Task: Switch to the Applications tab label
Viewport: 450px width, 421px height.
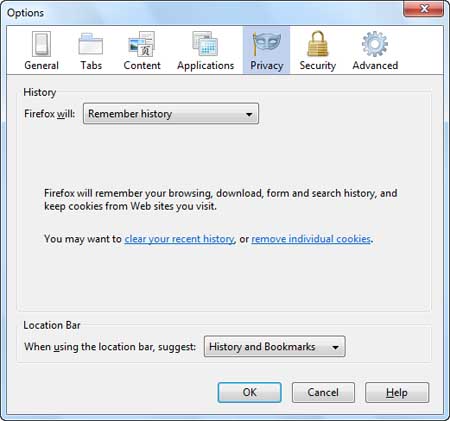Action: (206, 66)
